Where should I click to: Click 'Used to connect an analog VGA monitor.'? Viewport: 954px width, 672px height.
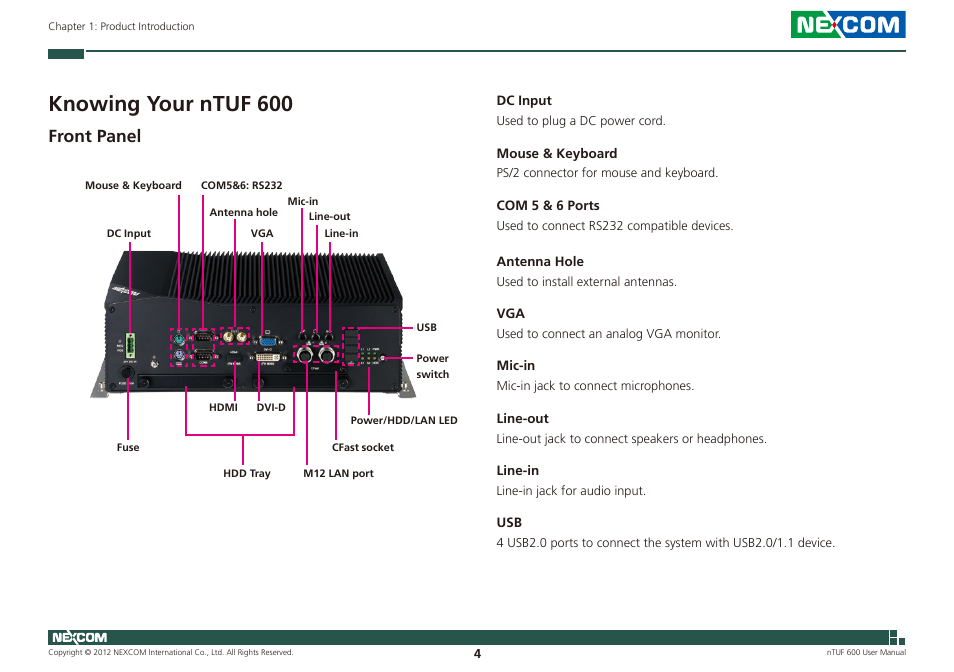click(608, 334)
